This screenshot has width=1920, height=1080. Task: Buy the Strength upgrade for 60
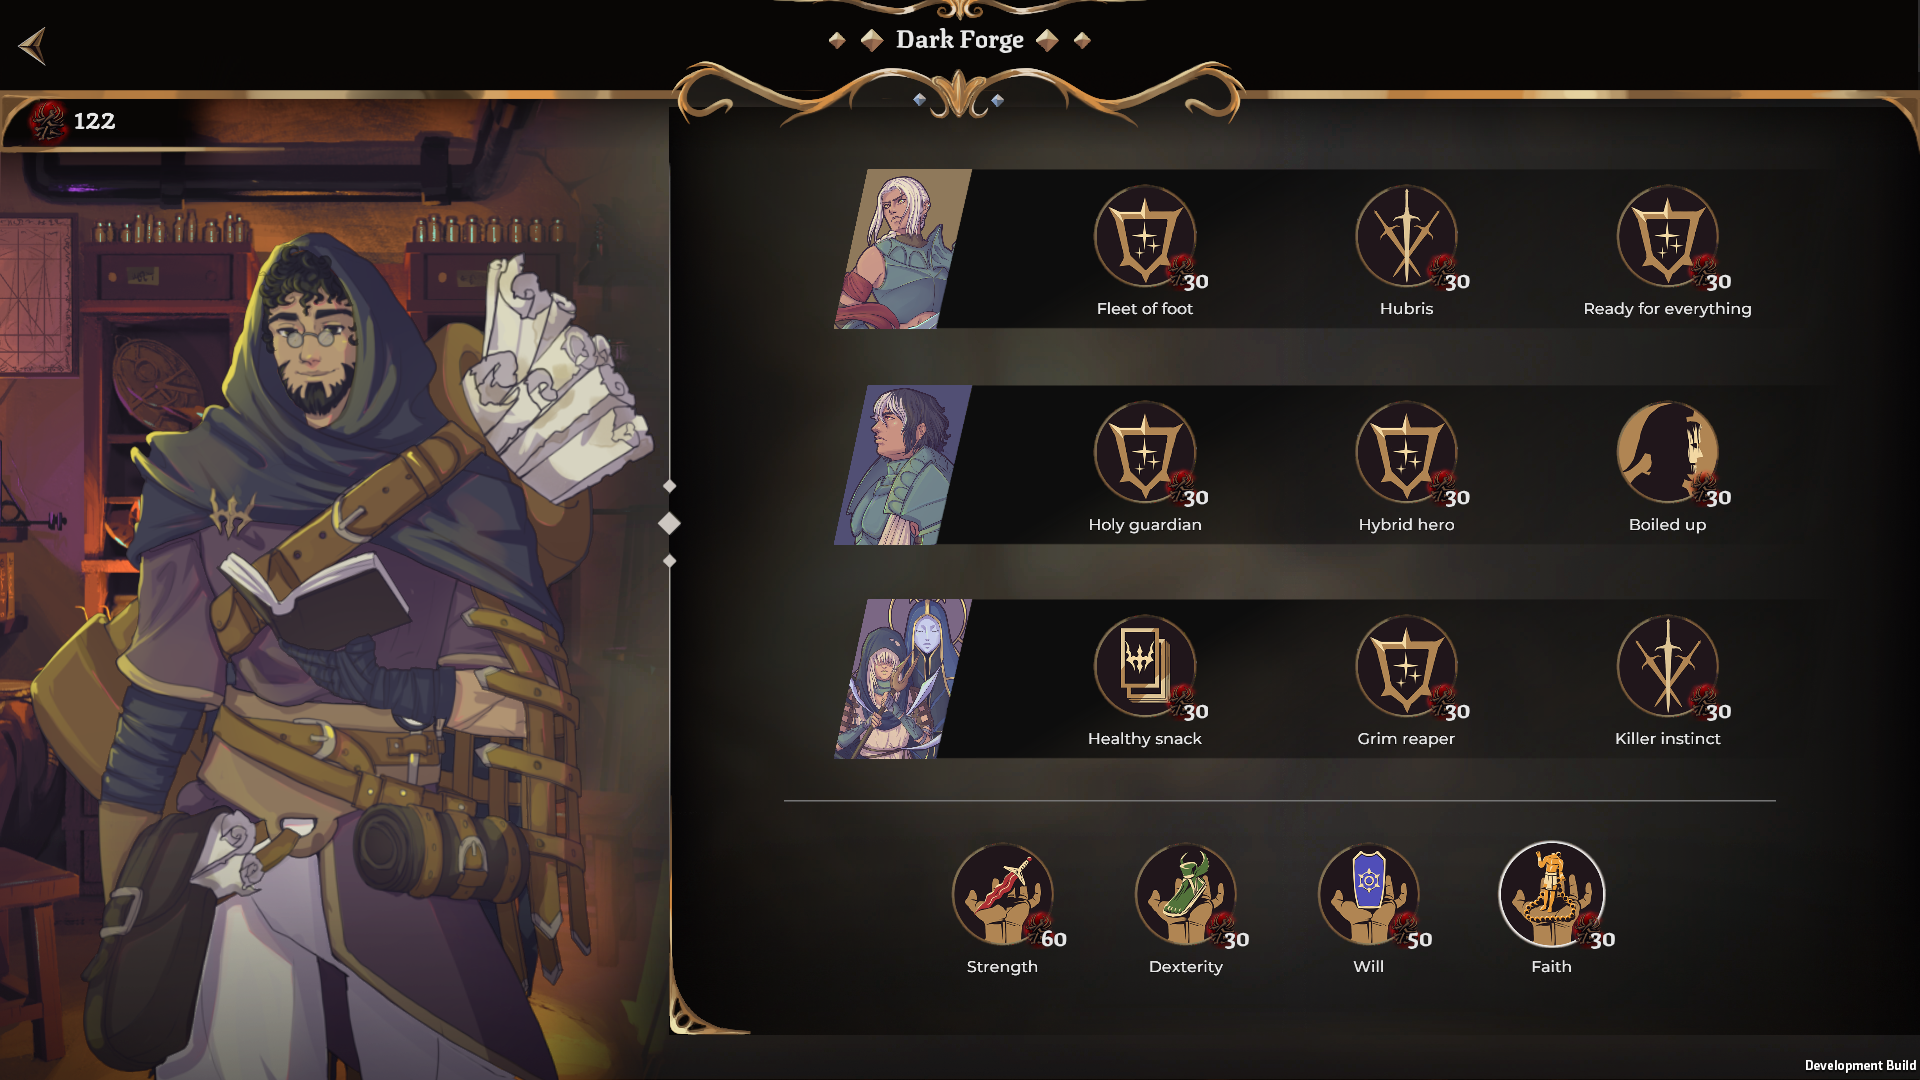tap(1002, 895)
